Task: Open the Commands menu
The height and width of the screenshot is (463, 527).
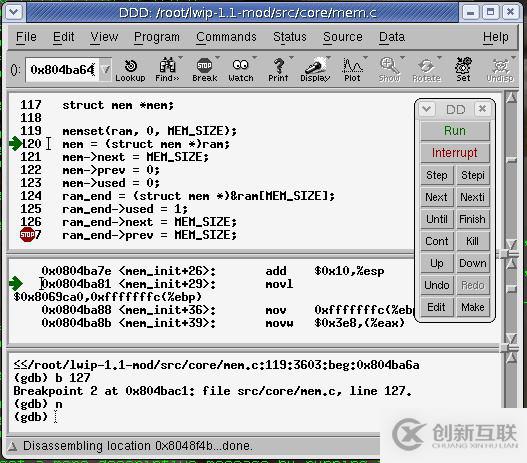Action: [226, 37]
